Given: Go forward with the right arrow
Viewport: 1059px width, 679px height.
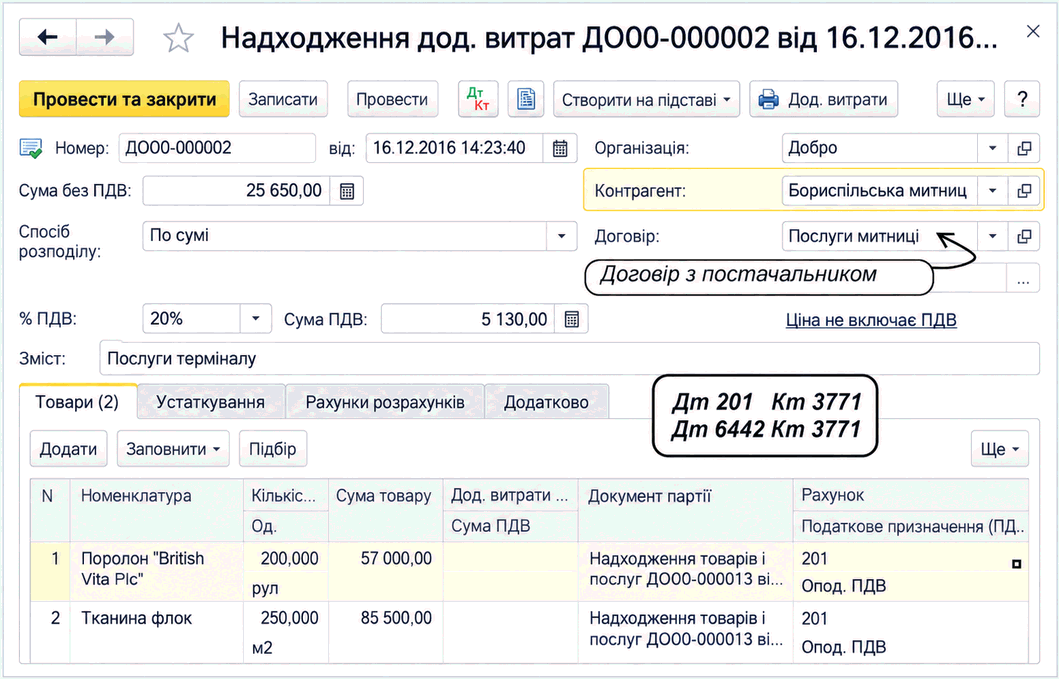Looking at the screenshot, I should coord(105,37).
